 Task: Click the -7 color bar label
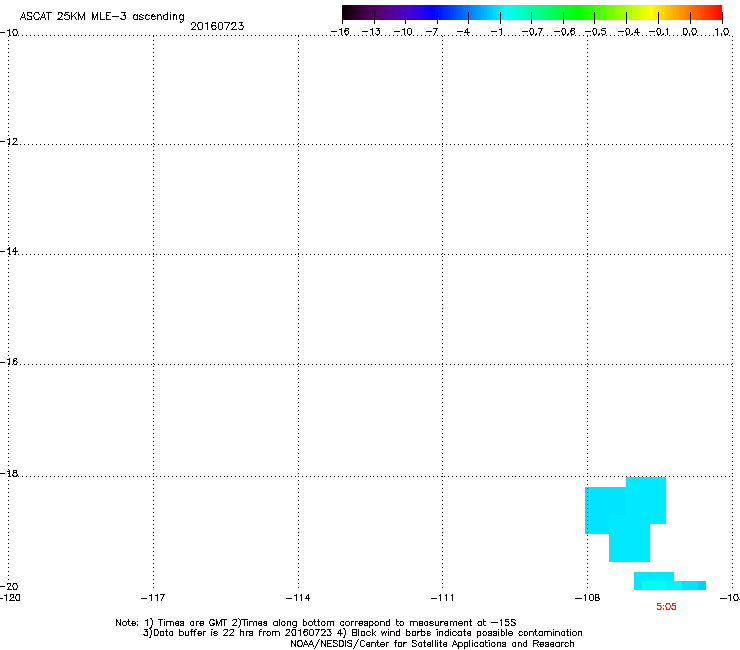click(432, 32)
